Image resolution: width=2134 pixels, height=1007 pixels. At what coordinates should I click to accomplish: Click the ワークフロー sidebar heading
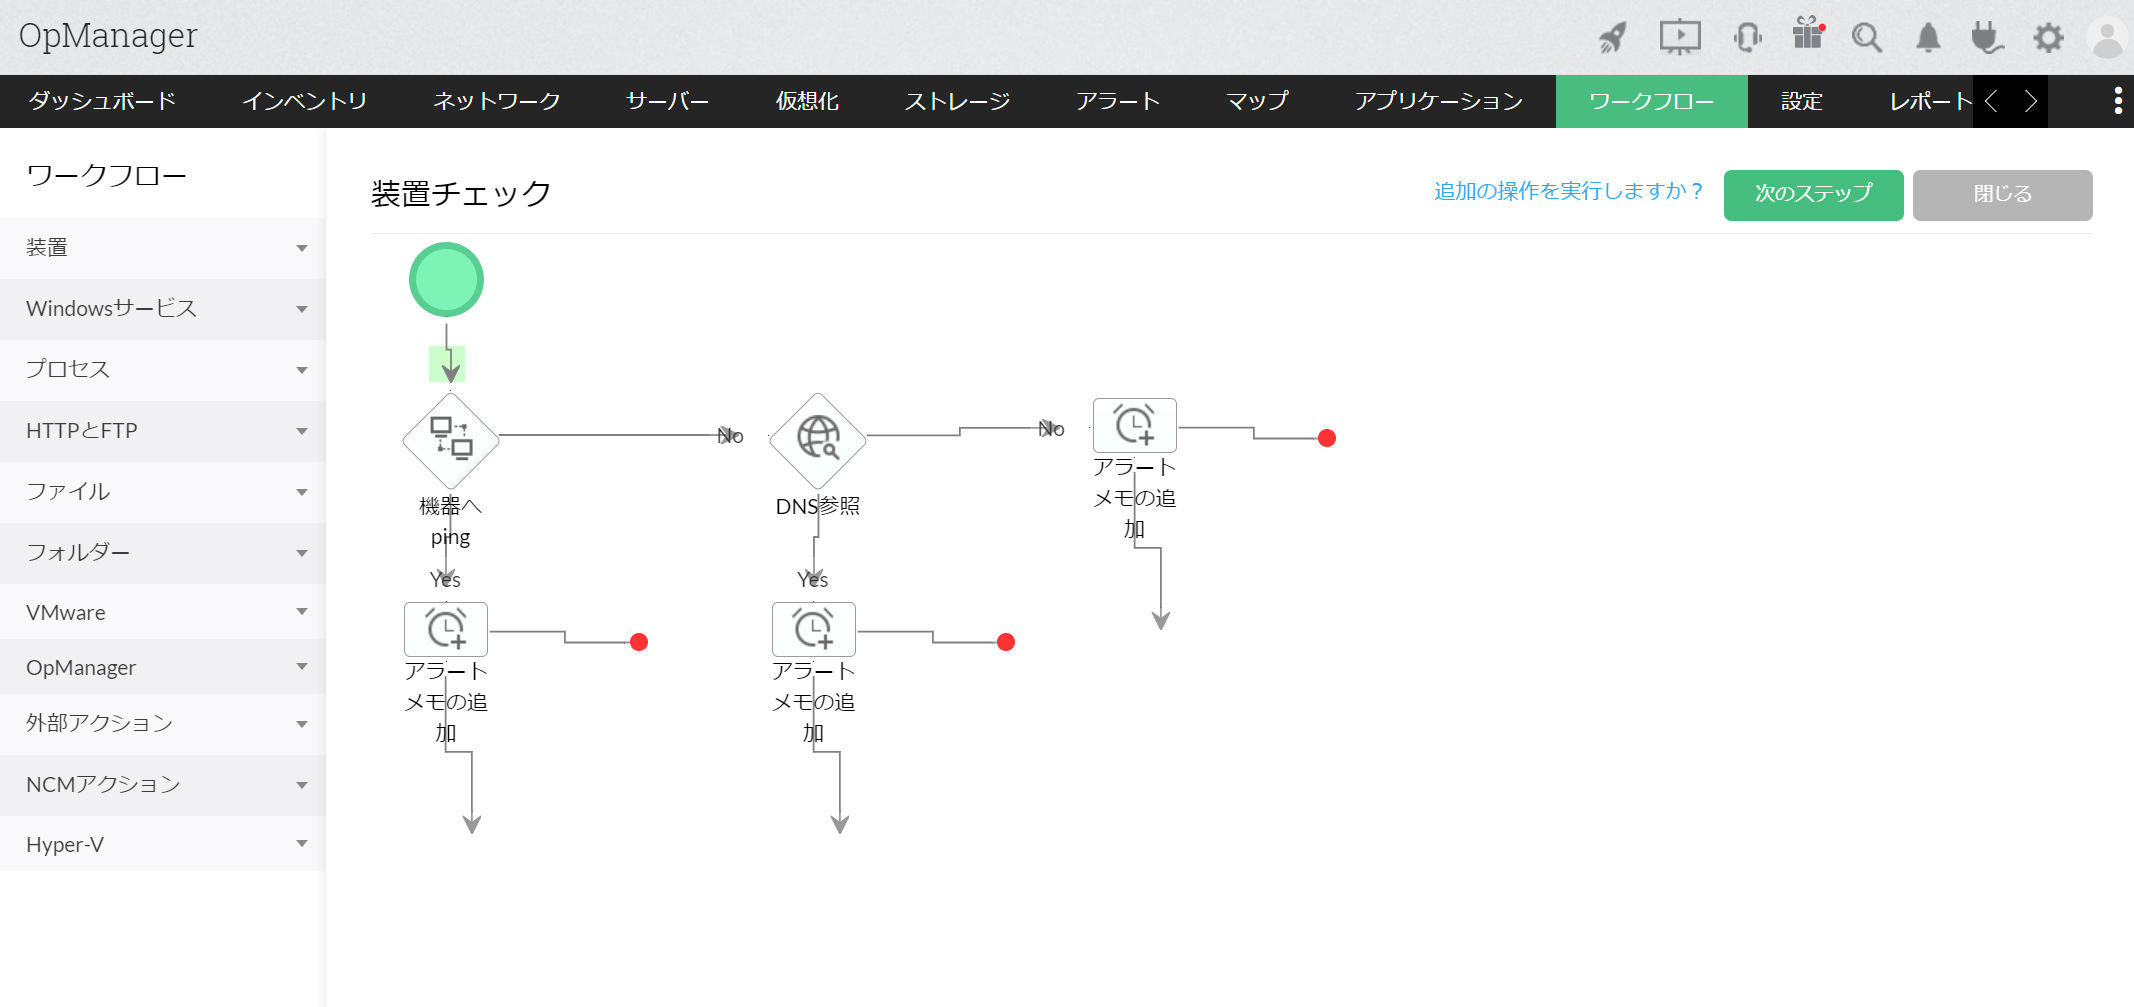[106, 176]
